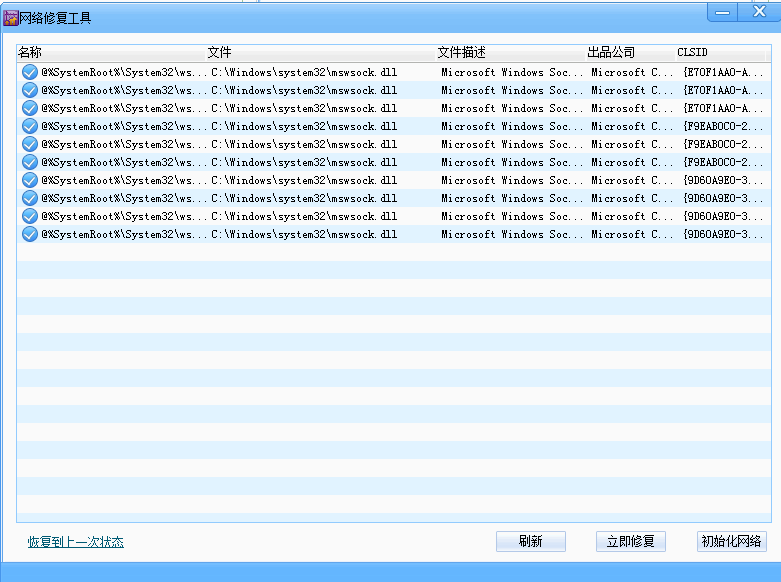Select the {E70F1AA0-A... CLSID in the first row

723,72
